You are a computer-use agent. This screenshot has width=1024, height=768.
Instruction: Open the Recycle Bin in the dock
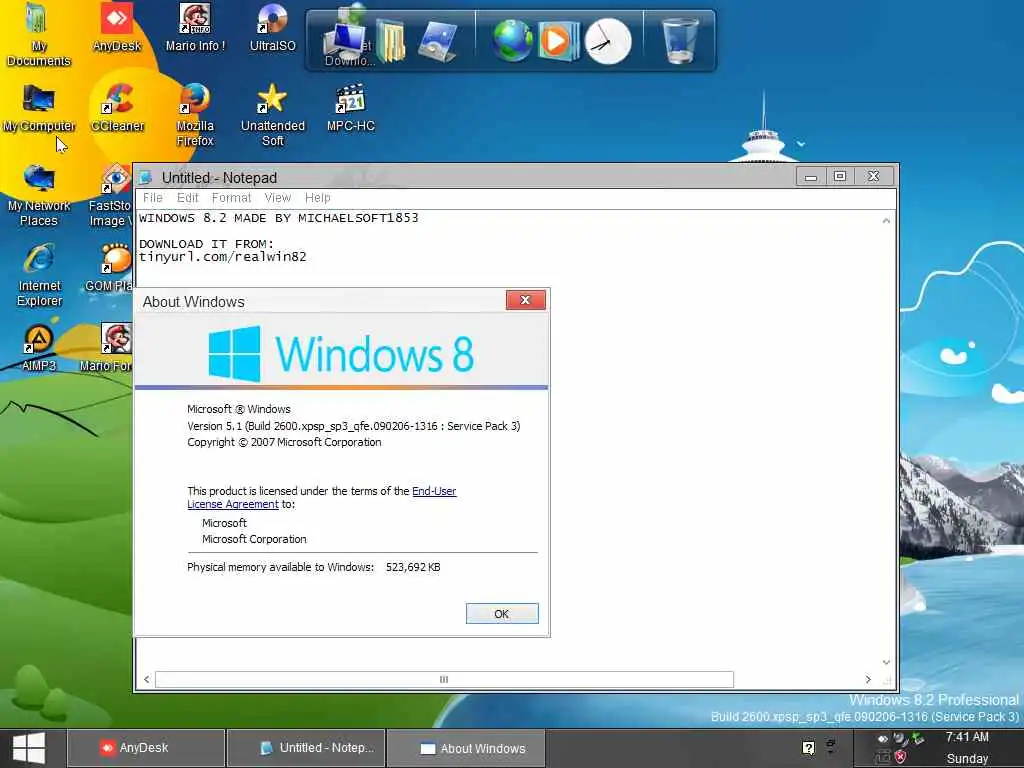(x=680, y=40)
